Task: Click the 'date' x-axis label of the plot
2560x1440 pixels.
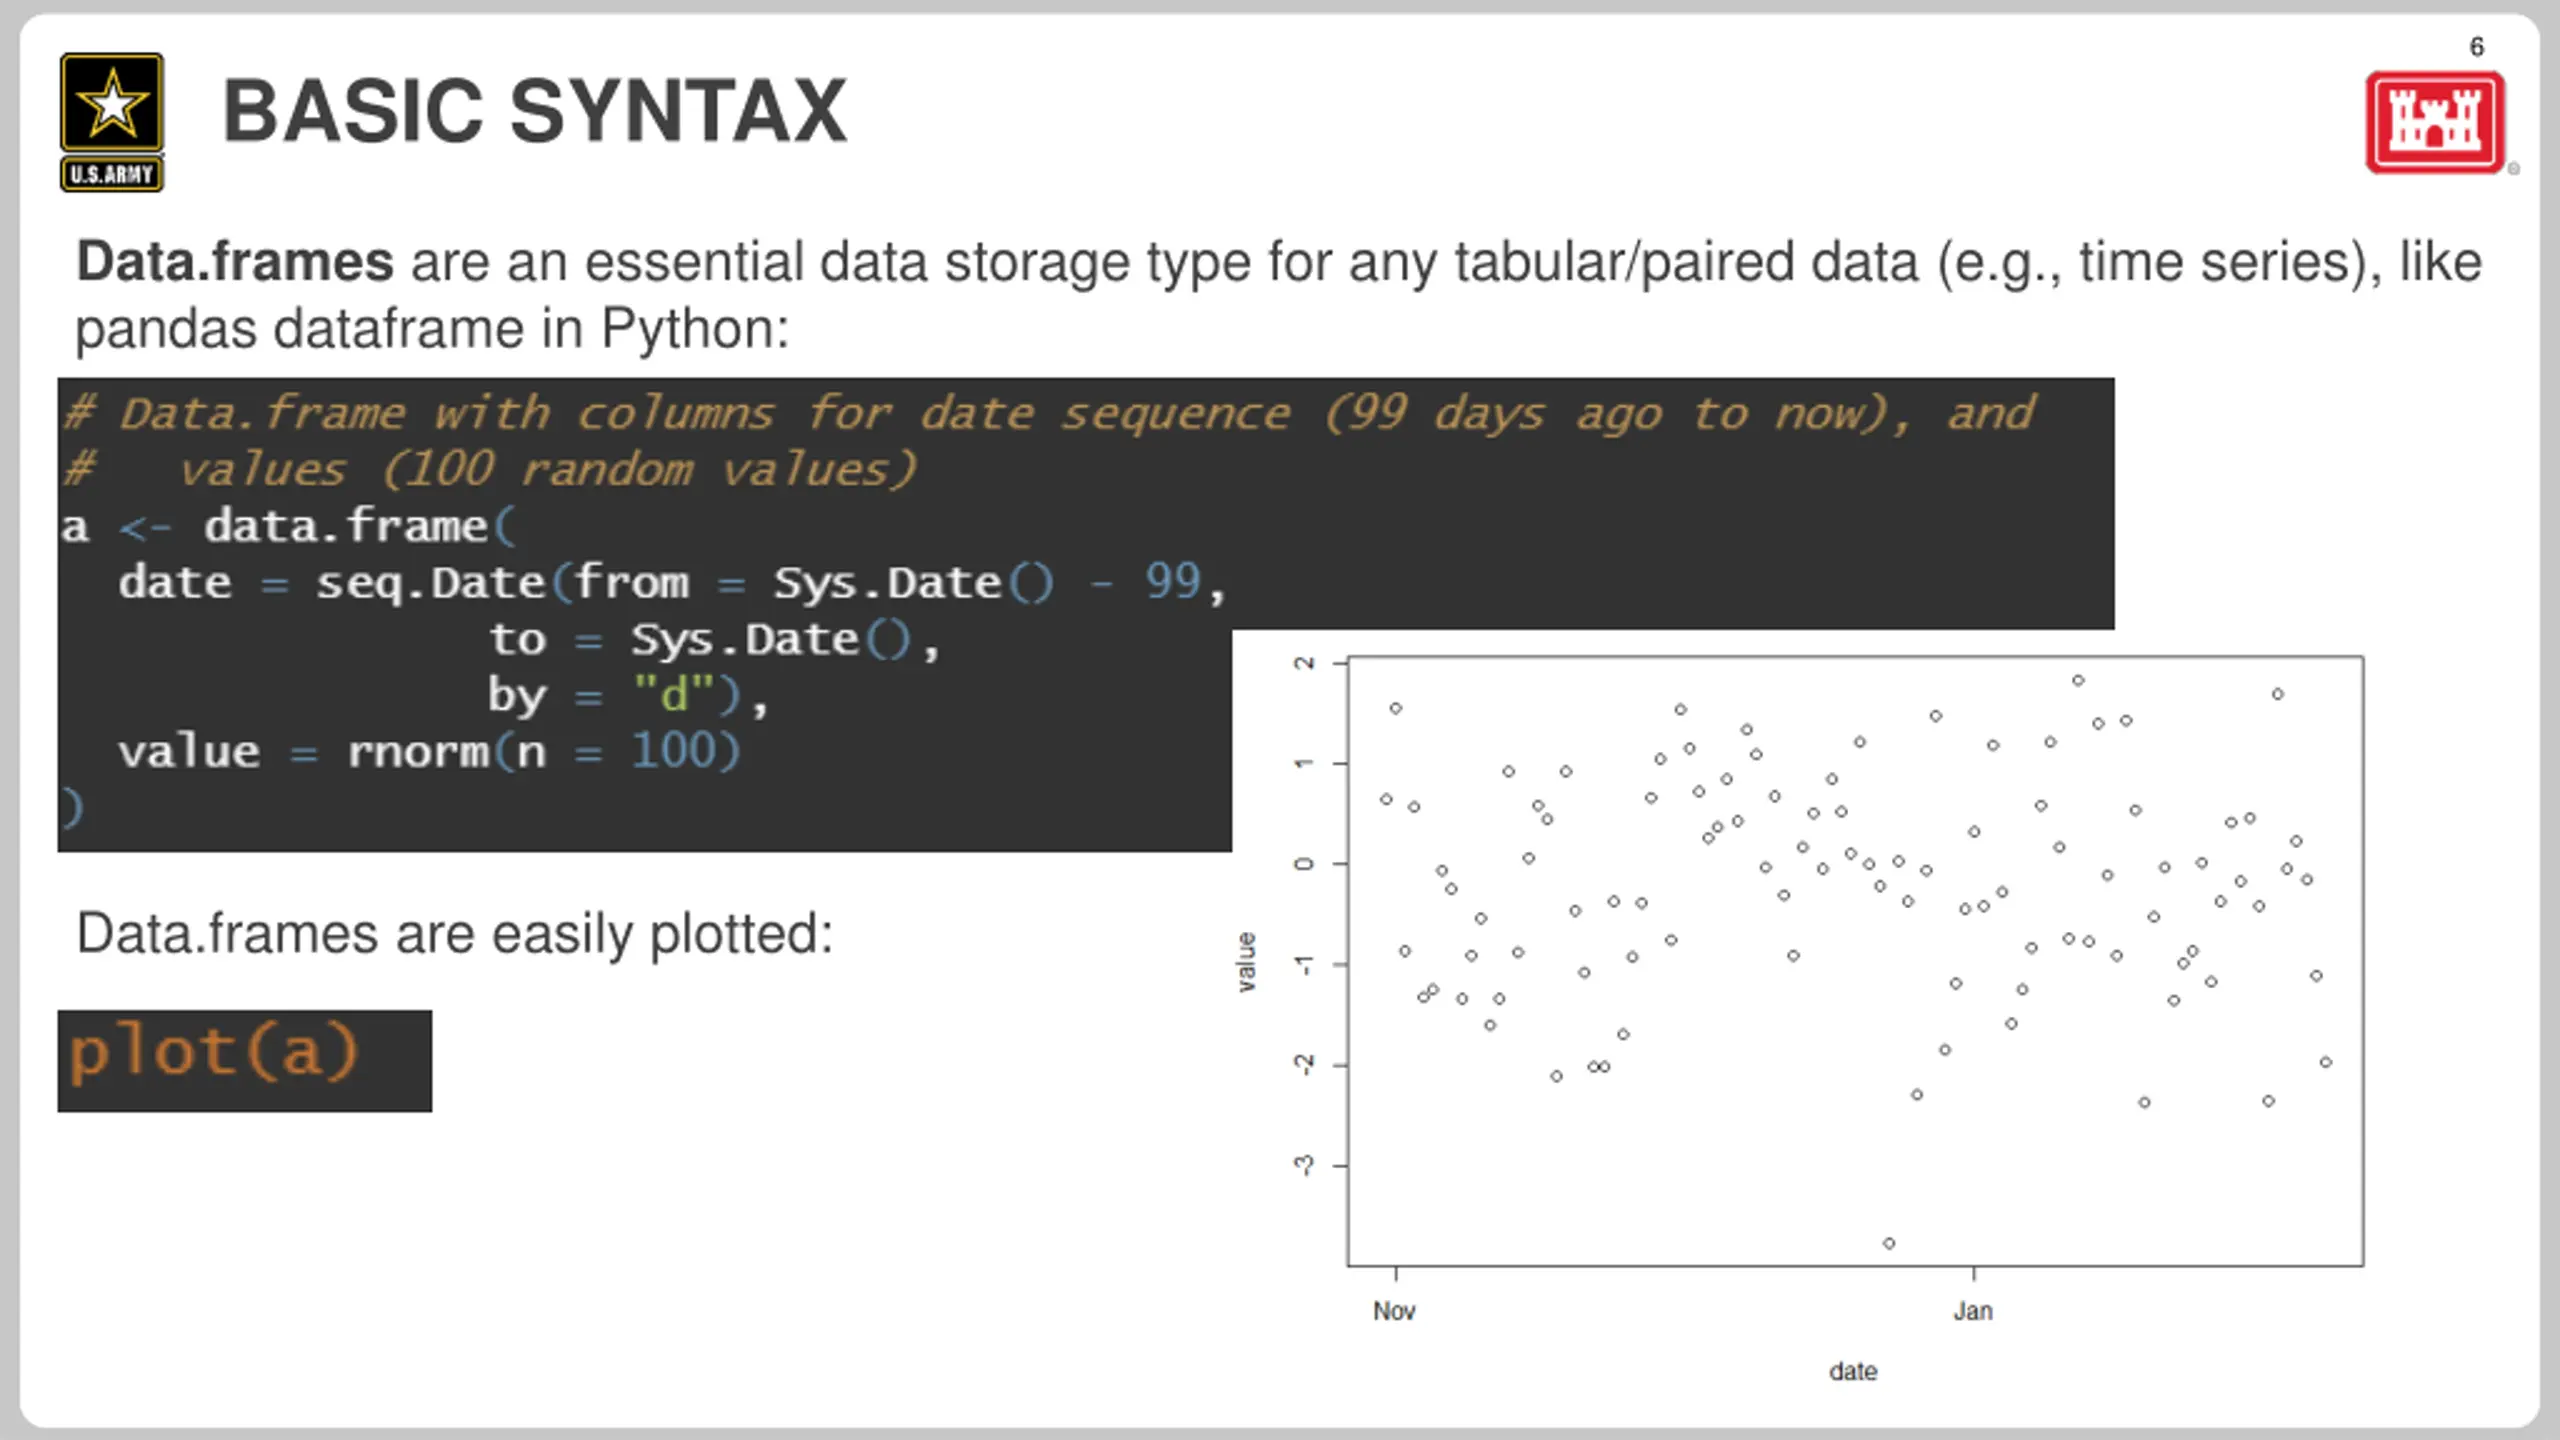Action: pos(1853,1372)
